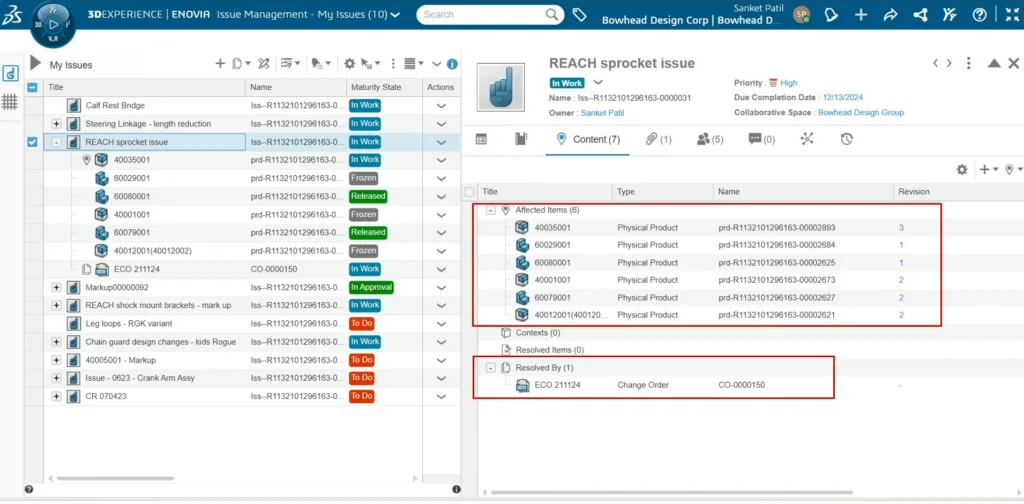
Task: Open the SP user avatar
Action: point(801,14)
